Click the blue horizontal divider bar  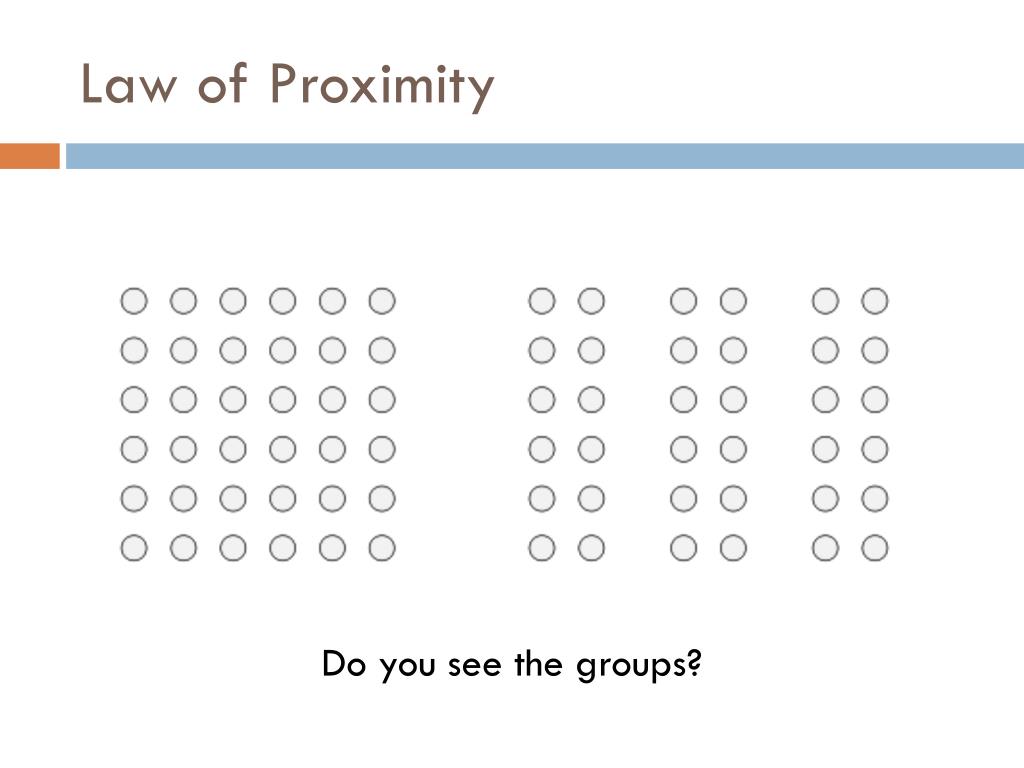[545, 156]
